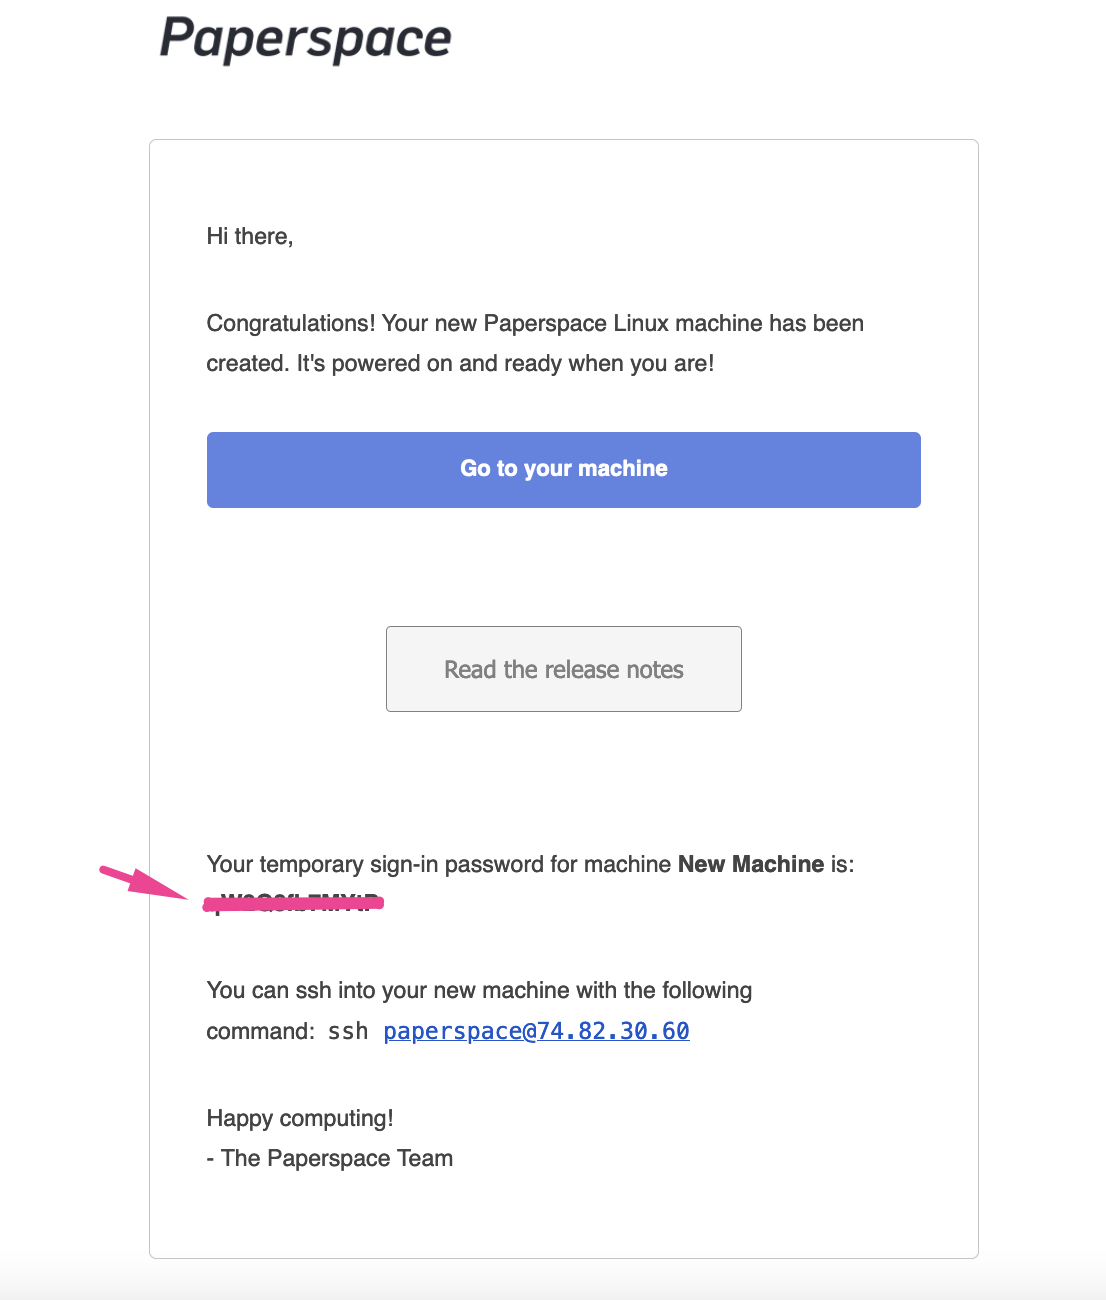Select "- The Paperspace Team" signature
1106x1300 pixels.
pyautogui.click(x=330, y=1158)
